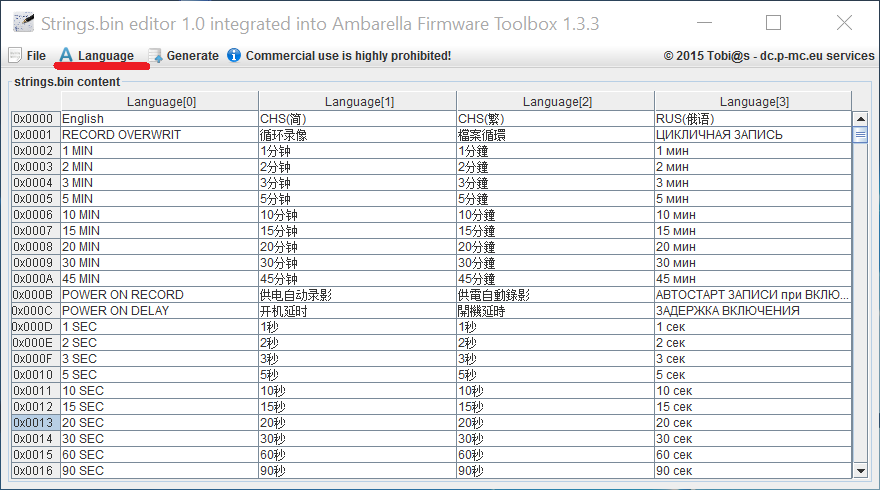The width and height of the screenshot is (880, 490).
Task: Maximize the Strings.bin editor window
Action: 773,23
